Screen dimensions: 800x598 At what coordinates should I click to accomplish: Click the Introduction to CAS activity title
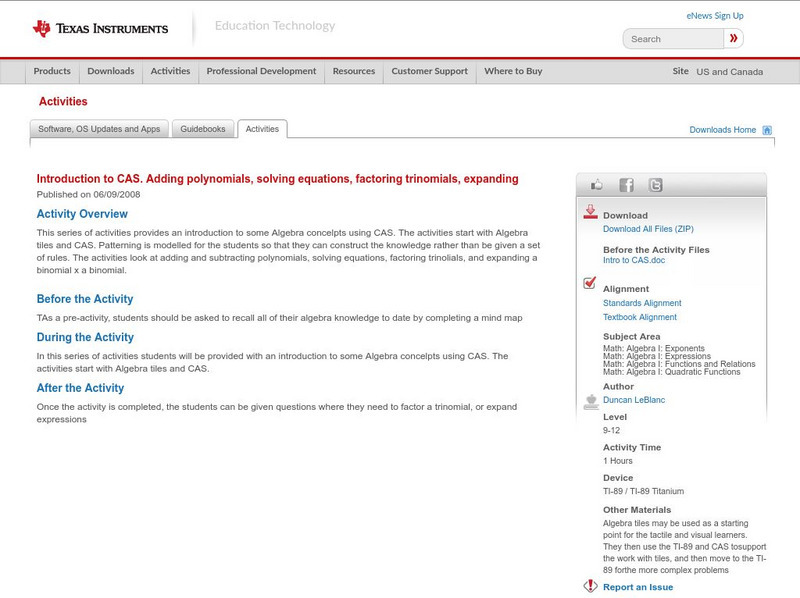point(278,179)
